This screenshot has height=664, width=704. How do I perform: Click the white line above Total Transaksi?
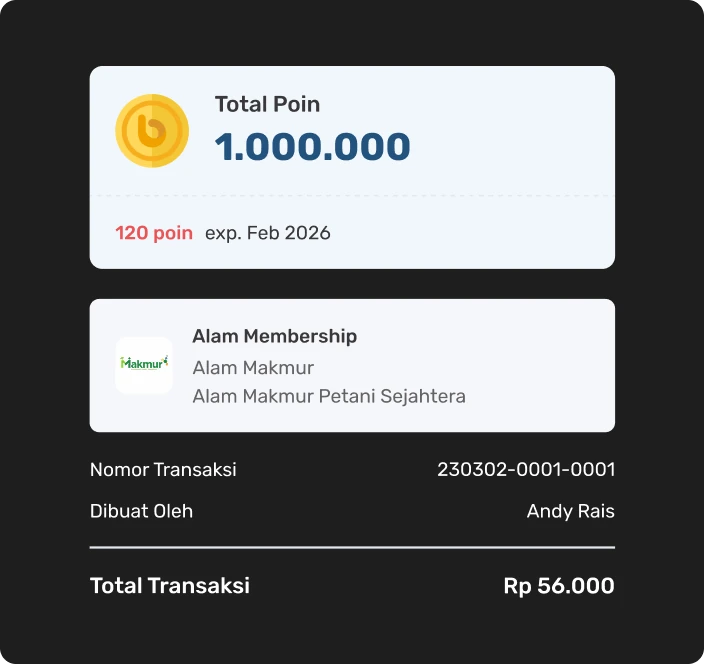pyautogui.click(x=352, y=548)
